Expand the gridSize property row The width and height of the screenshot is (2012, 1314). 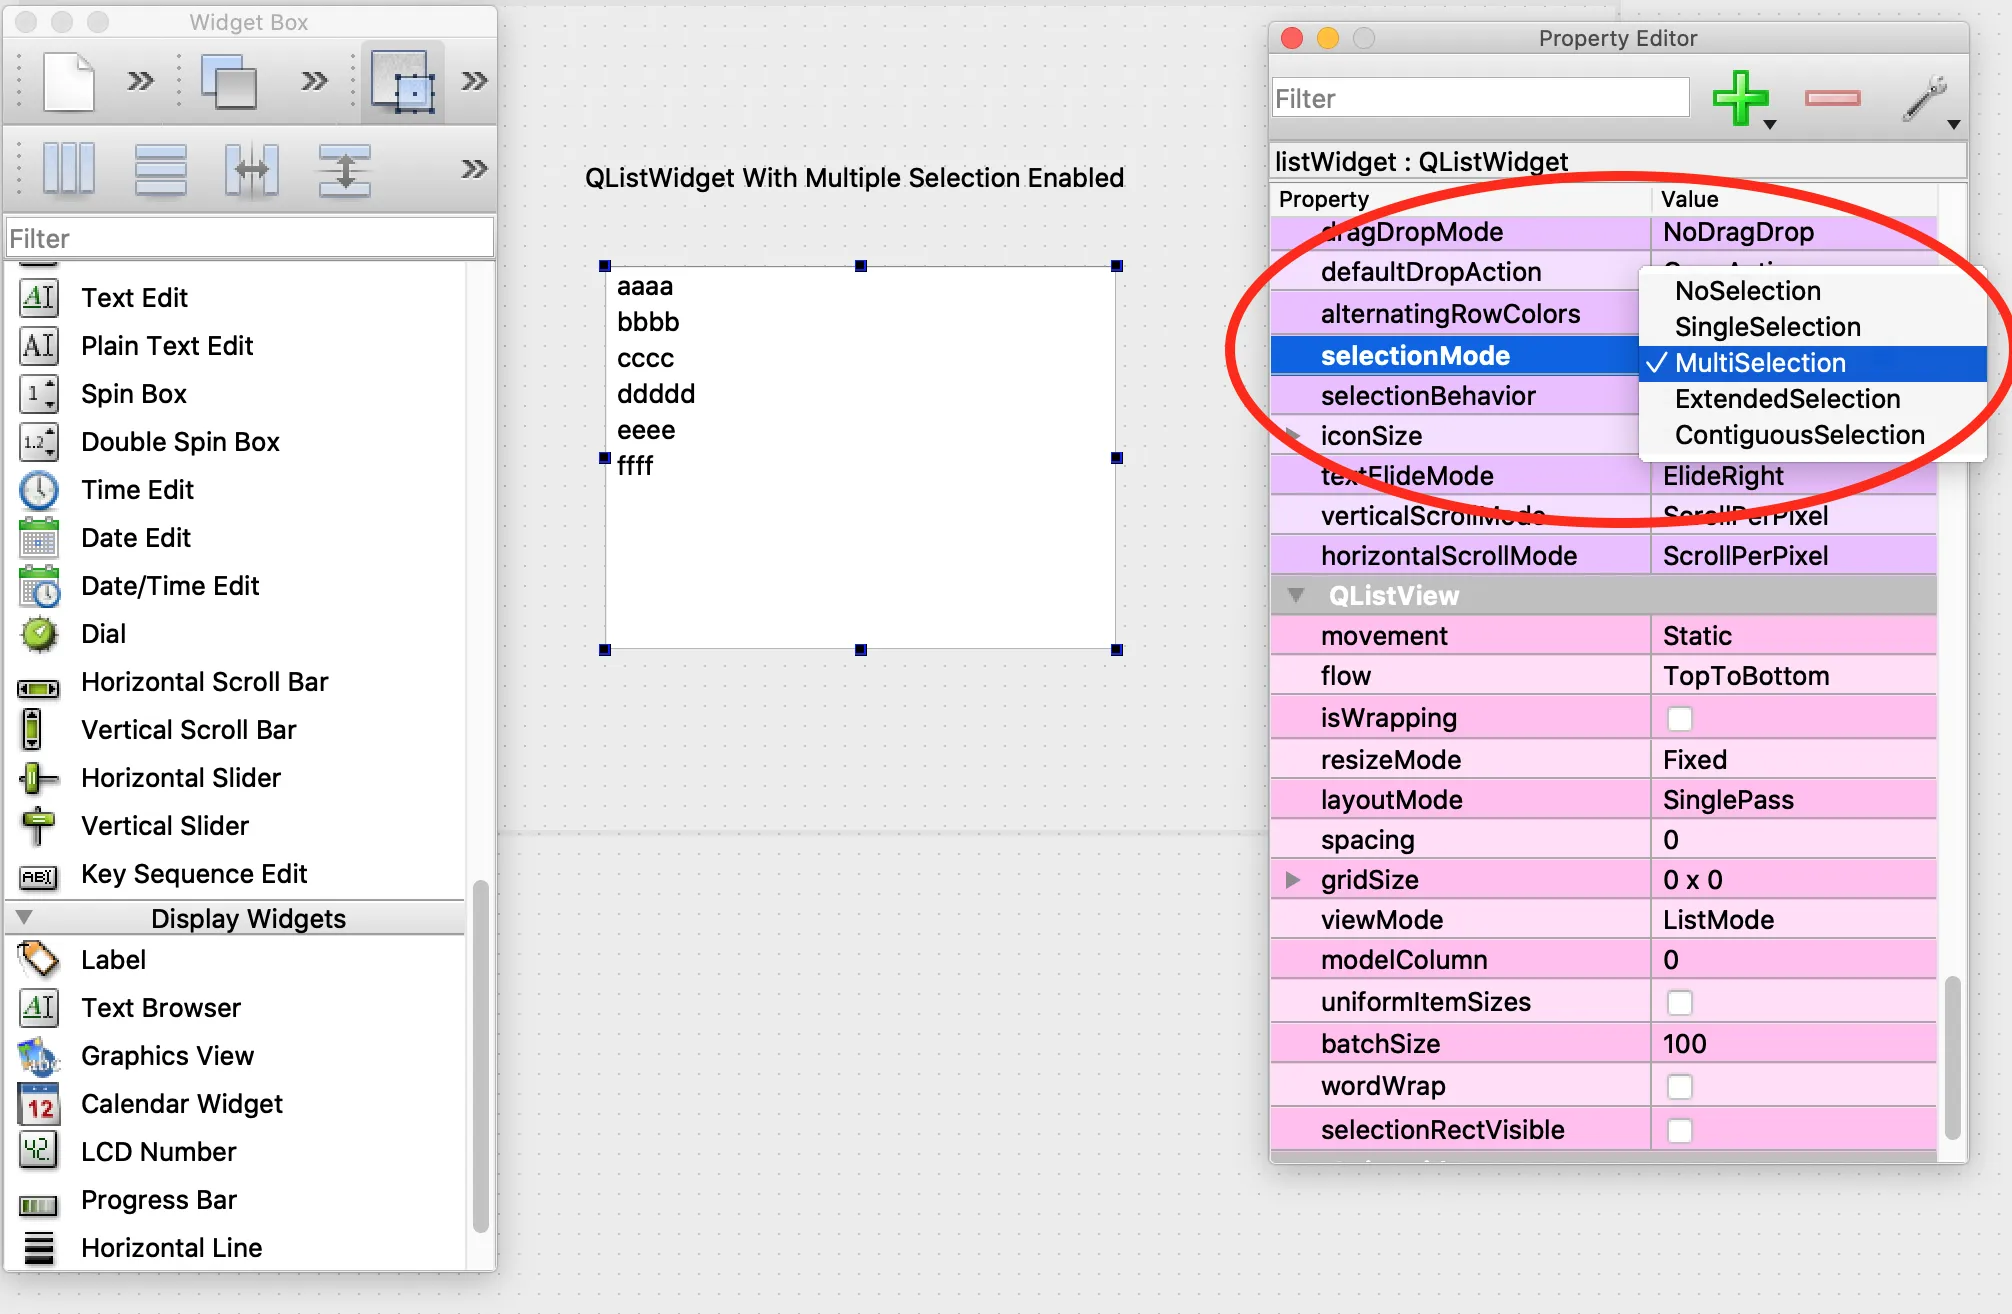tap(1293, 880)
